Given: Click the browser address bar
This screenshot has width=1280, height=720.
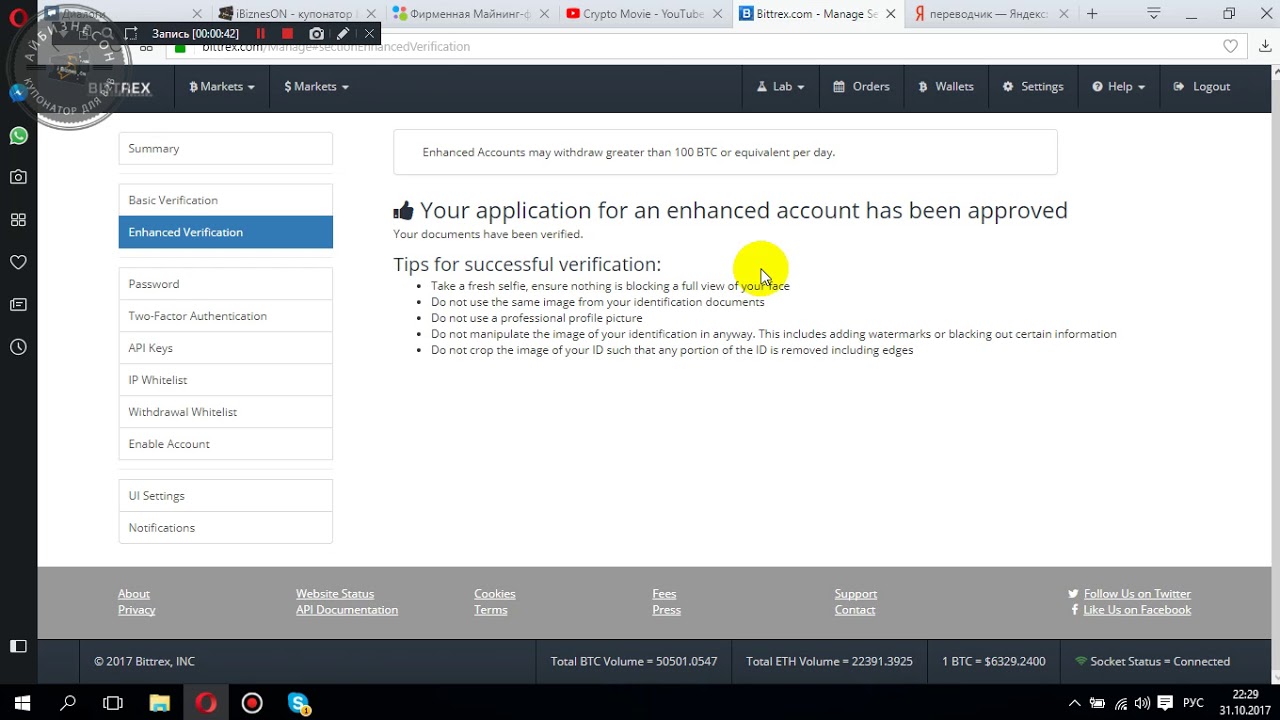Looking at the screenshot, I should [x=700, y=46].
